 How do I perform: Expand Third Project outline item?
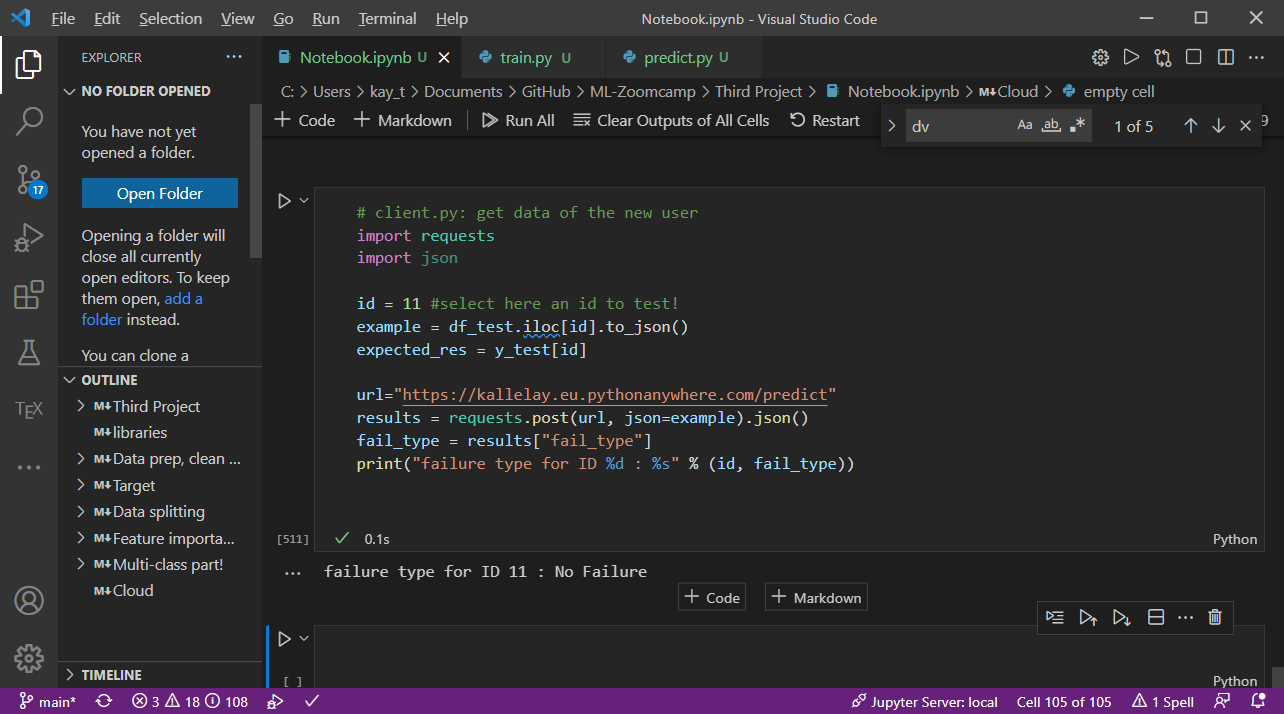pos(82,406)
